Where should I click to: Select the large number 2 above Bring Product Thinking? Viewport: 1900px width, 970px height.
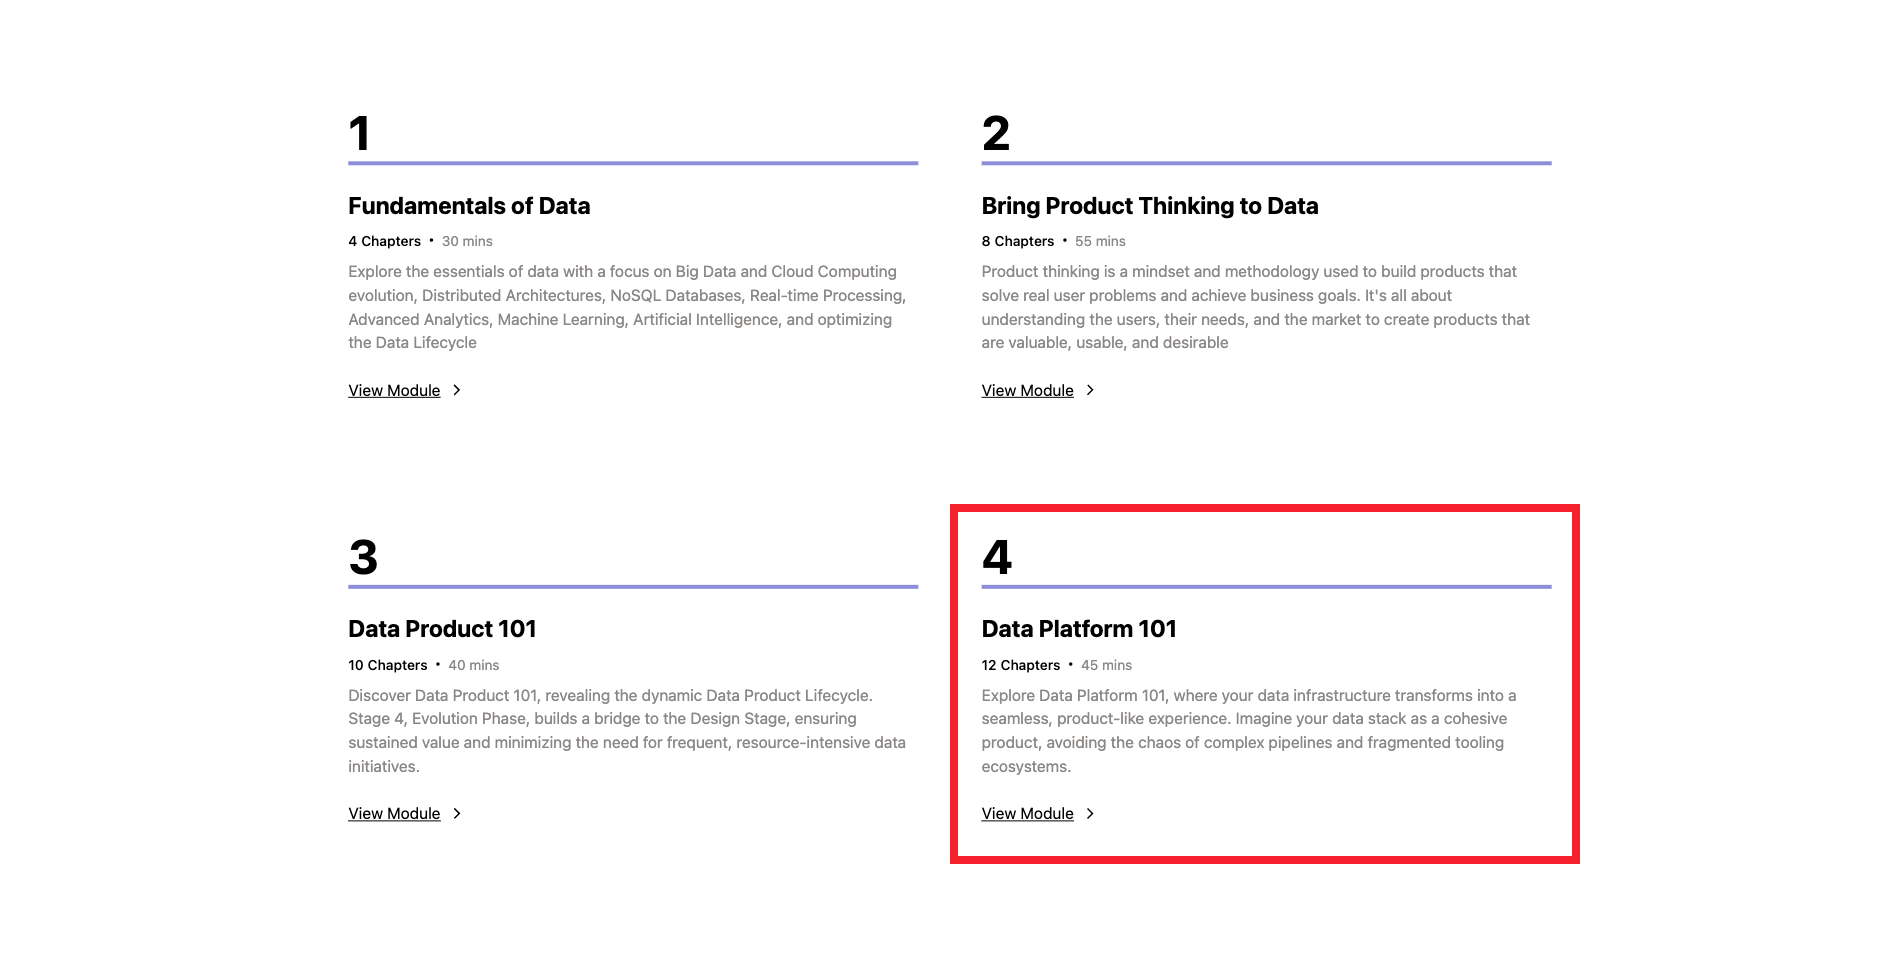tap(996, 133)
